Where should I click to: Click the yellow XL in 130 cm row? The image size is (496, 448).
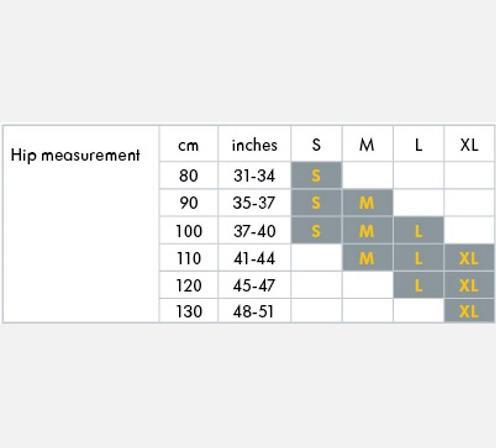[x=469, y=312]
